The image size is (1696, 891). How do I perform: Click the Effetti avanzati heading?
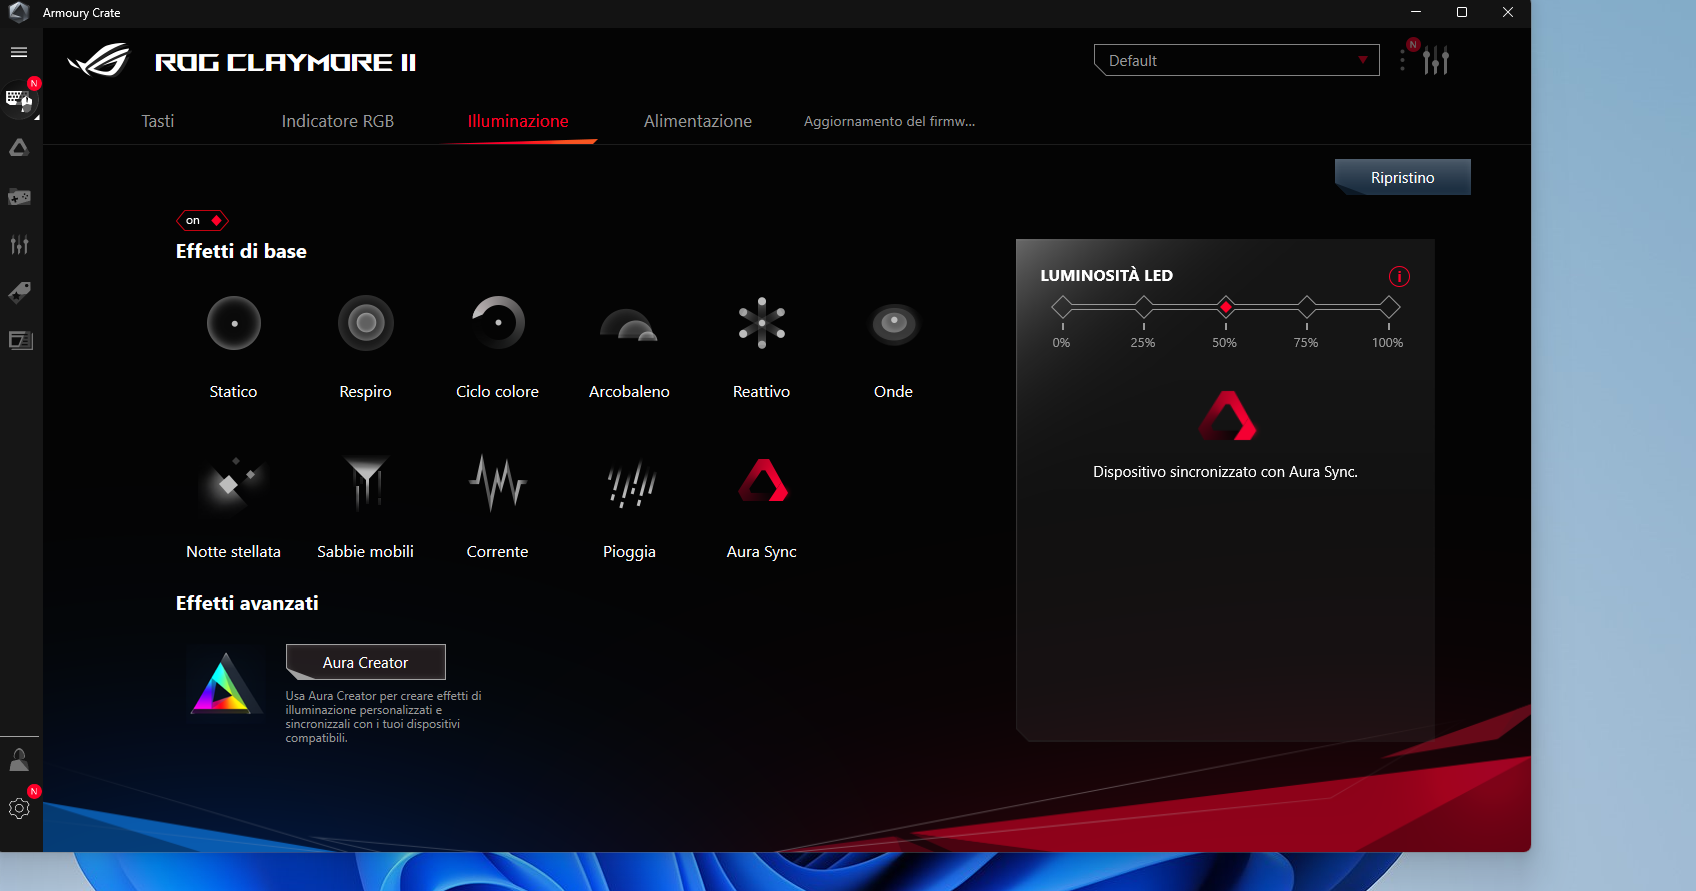pos(248,603)
